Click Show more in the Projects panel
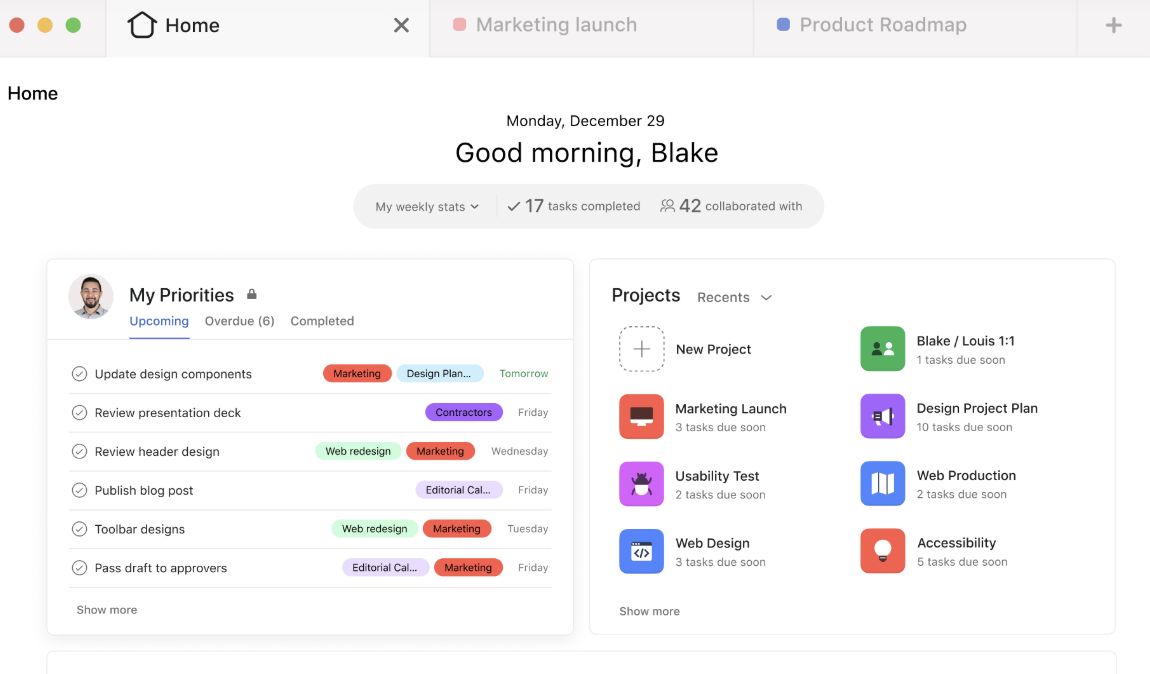Screen dimensions: 1150x674 pyautogui.click(x=649, y=611)
